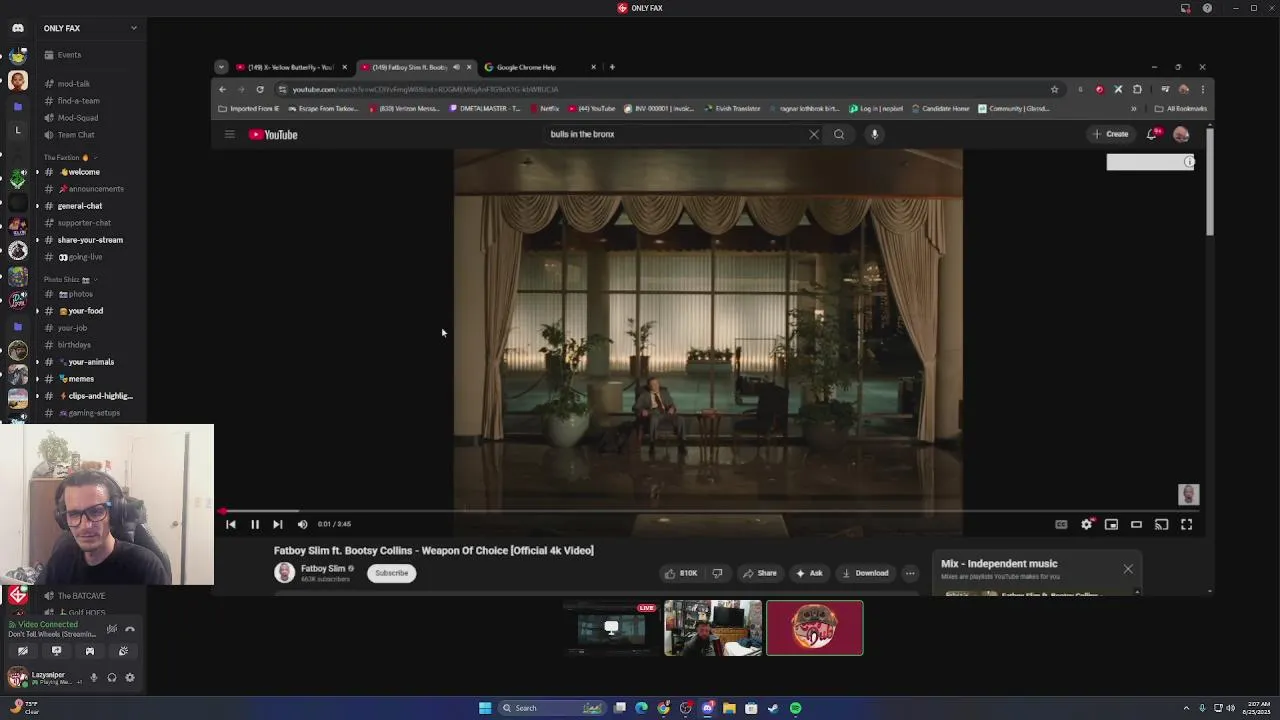
Task: Mute the YouTube player volume
Action: [302, 524]
